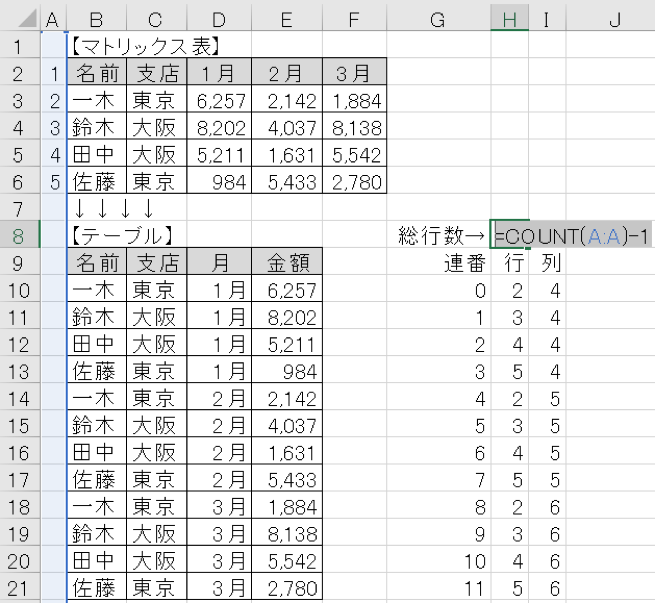Click cell 1,631 in row 16
Screen dimensions: 655x603
click(287, 453)
